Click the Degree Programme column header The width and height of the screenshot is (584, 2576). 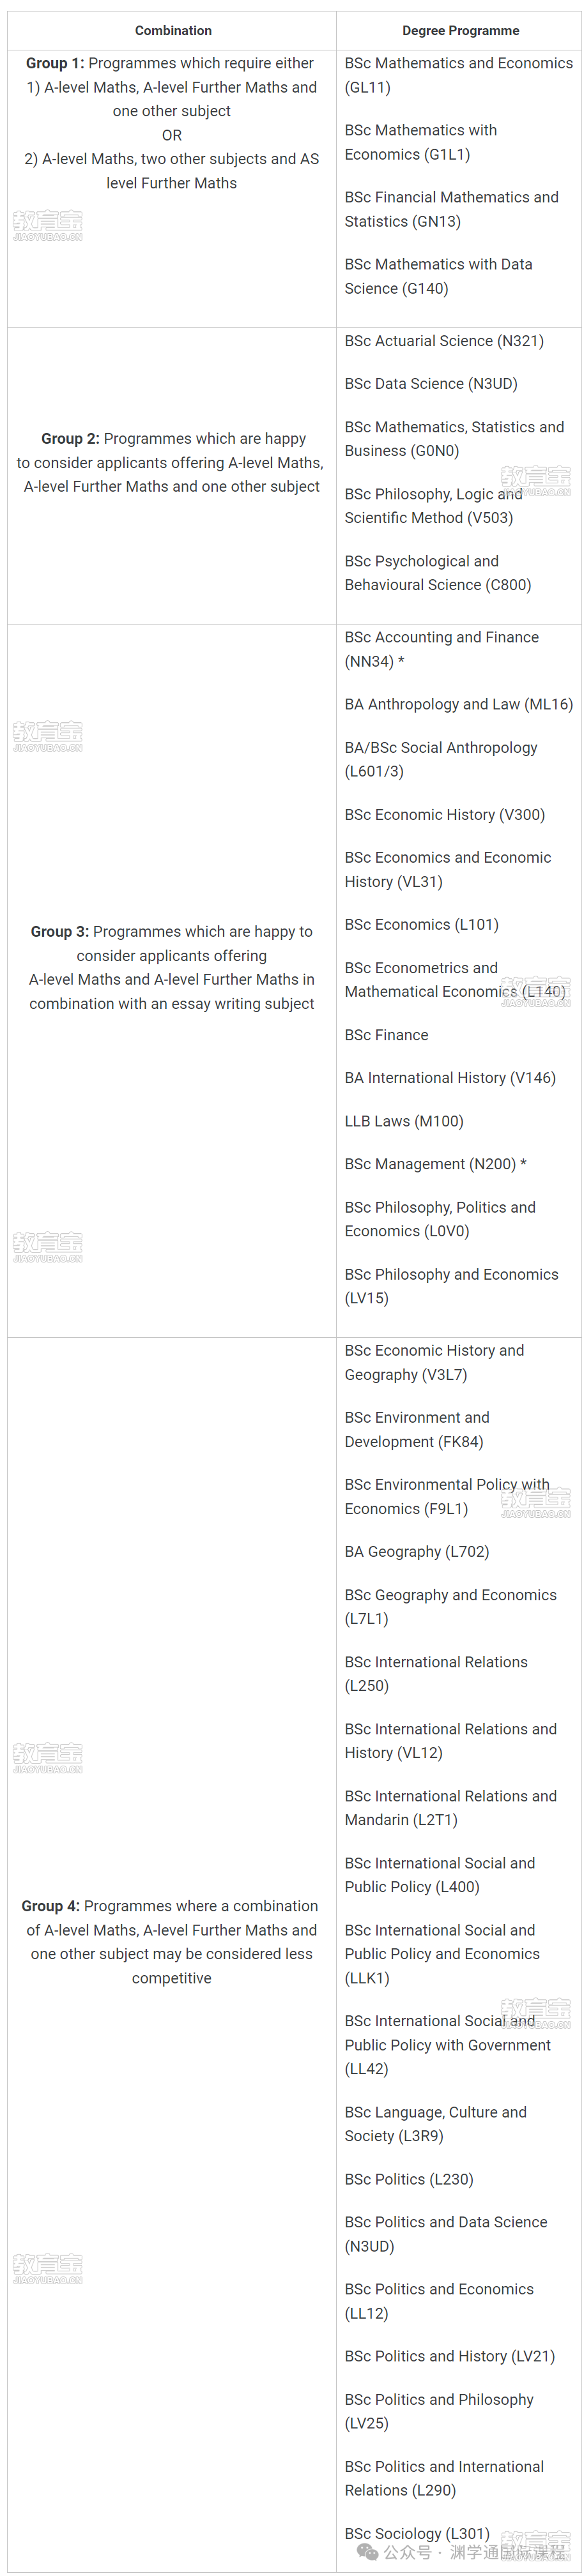(460, 31)
